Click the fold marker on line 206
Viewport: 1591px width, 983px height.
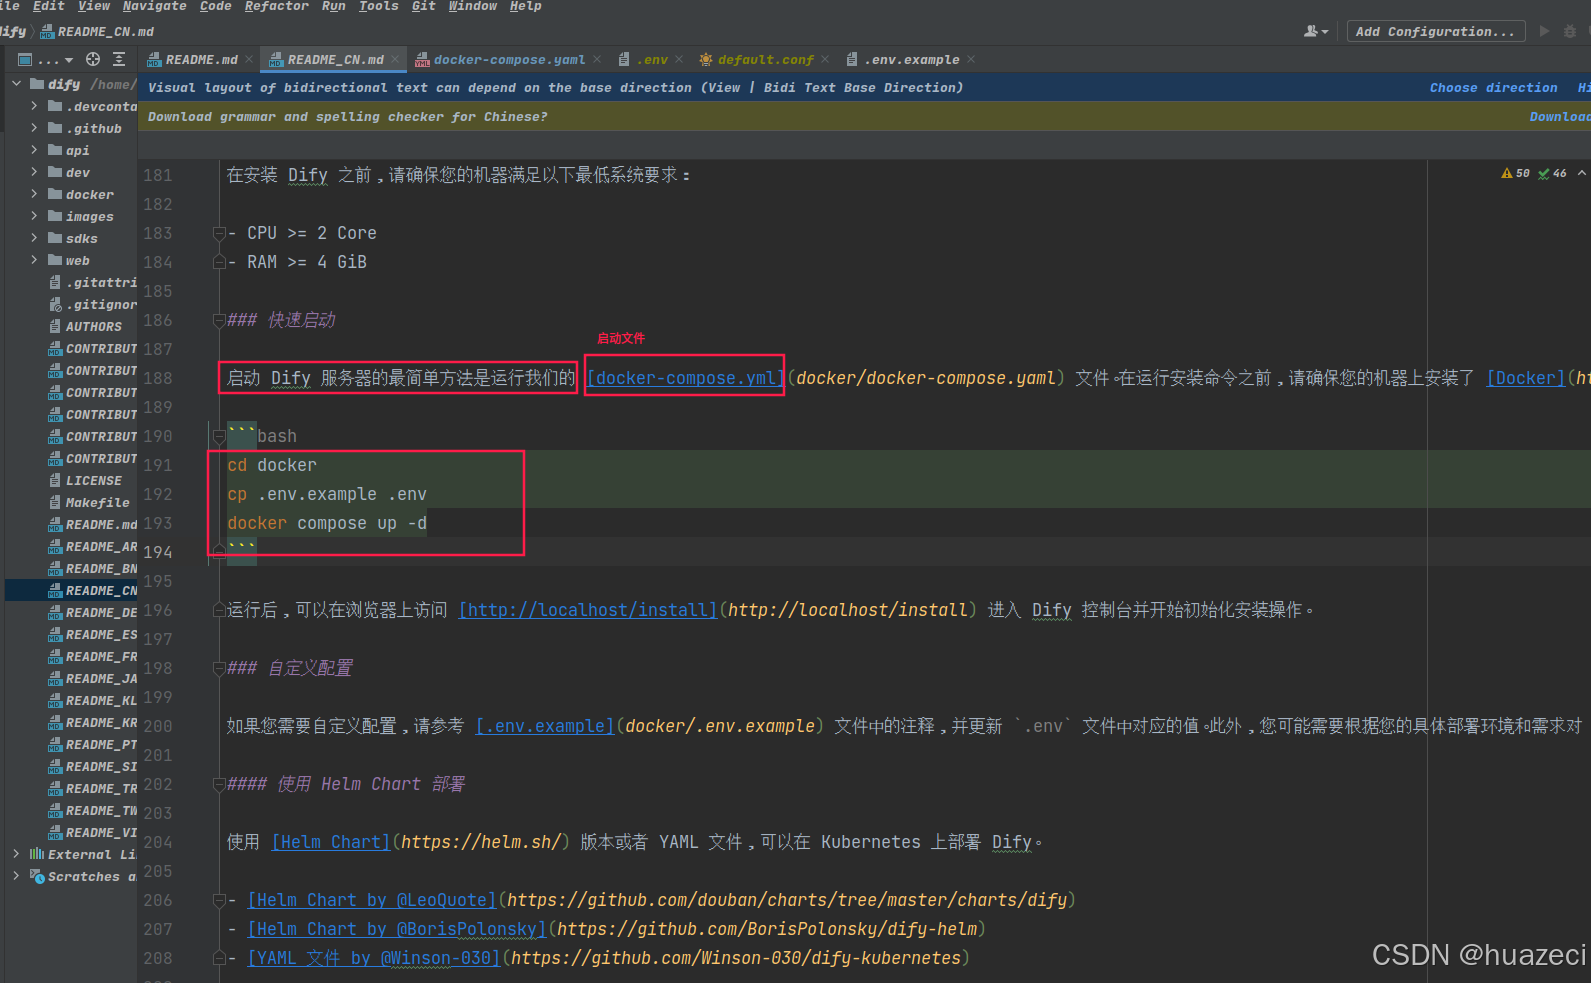pyautogui.click(x=219, y=901)
